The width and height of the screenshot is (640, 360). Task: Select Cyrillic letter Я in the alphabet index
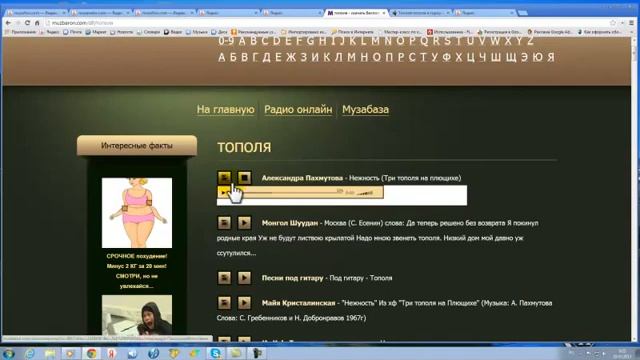[x=551, y=57]
